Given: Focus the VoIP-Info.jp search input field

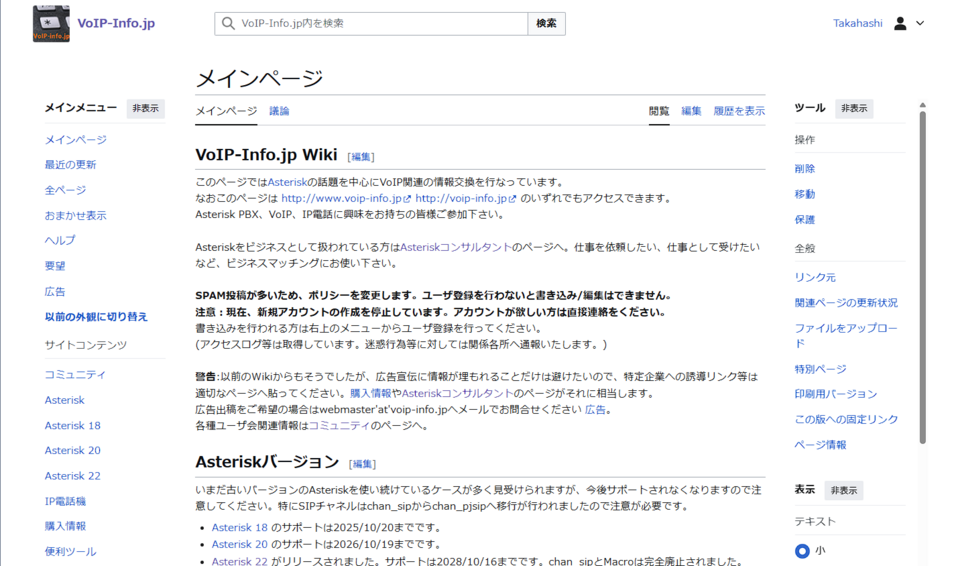Looking at the screenshot, I should pos(380,23).
